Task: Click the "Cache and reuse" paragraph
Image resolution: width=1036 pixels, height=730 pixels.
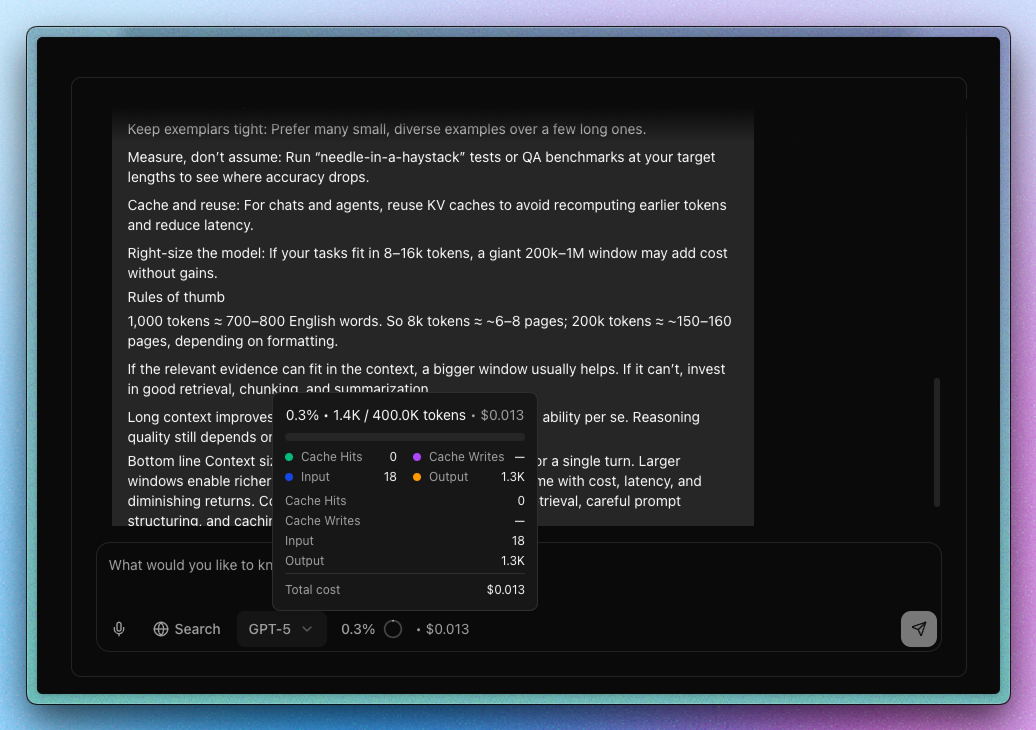Action: point(427,215)
